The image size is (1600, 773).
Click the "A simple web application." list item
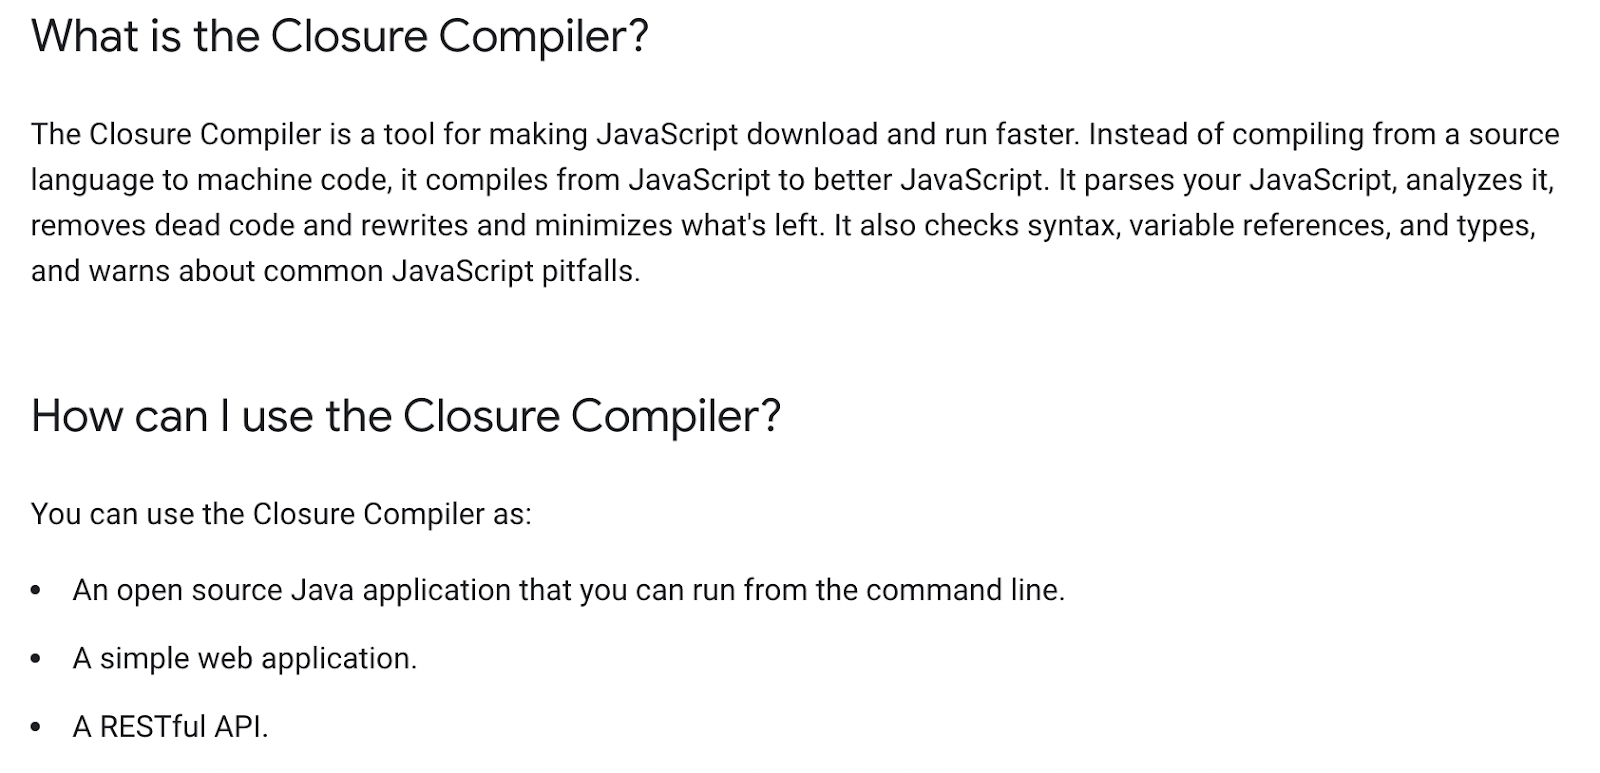coord(244,658)
